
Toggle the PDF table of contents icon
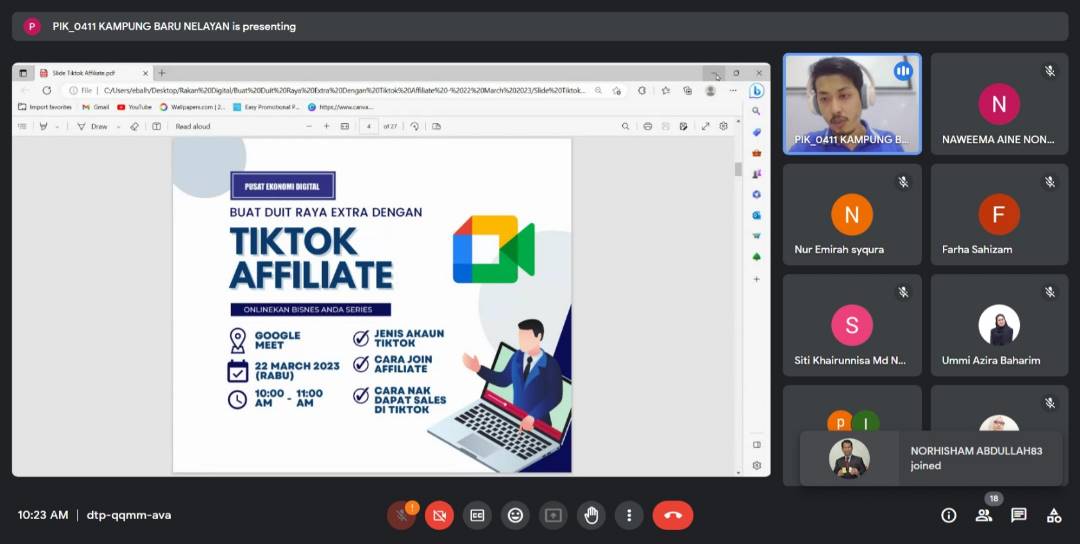[22, 126]
